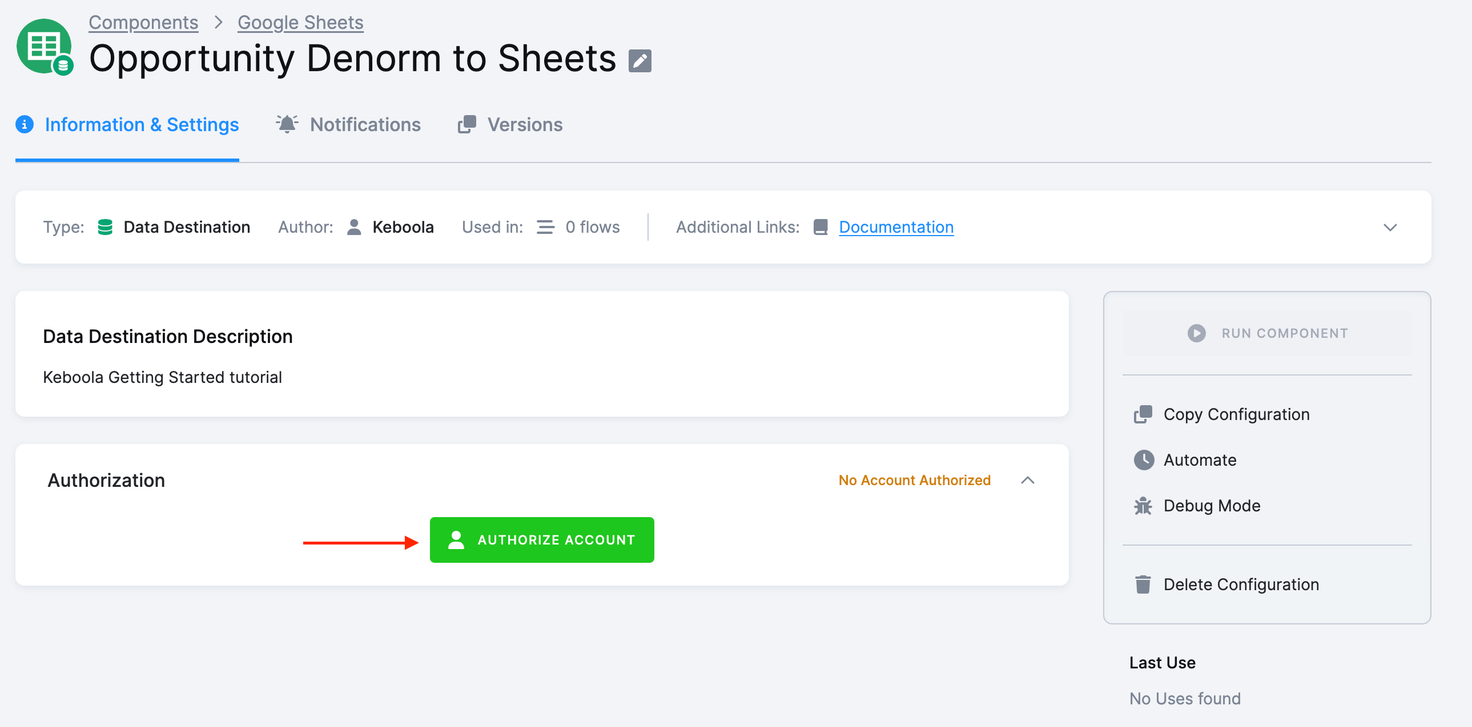
Task: Click the Debug Mode label
Action: [1212, 506]
